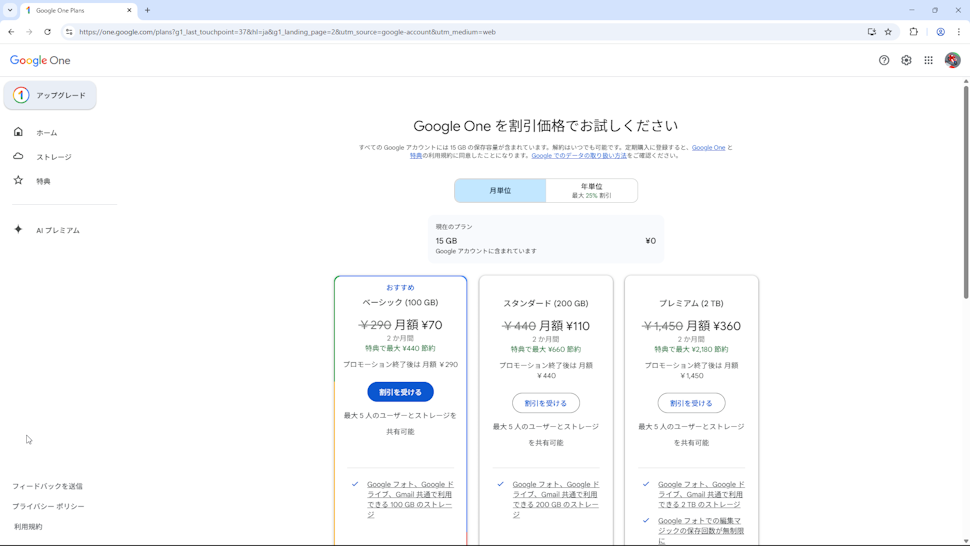Click the おすすめ recommended label
Viewport: 970px width, 546px height.
coord(400,288)
